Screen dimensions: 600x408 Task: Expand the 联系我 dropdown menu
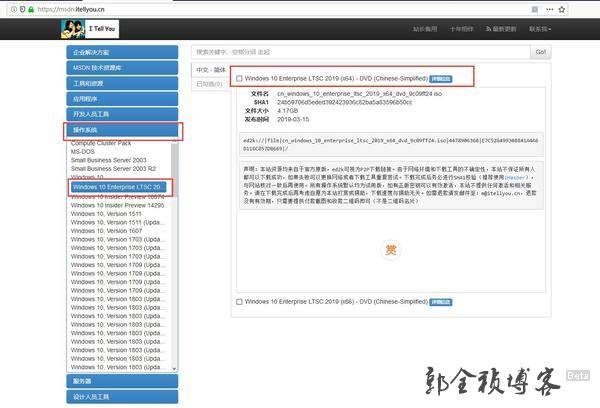540,29
